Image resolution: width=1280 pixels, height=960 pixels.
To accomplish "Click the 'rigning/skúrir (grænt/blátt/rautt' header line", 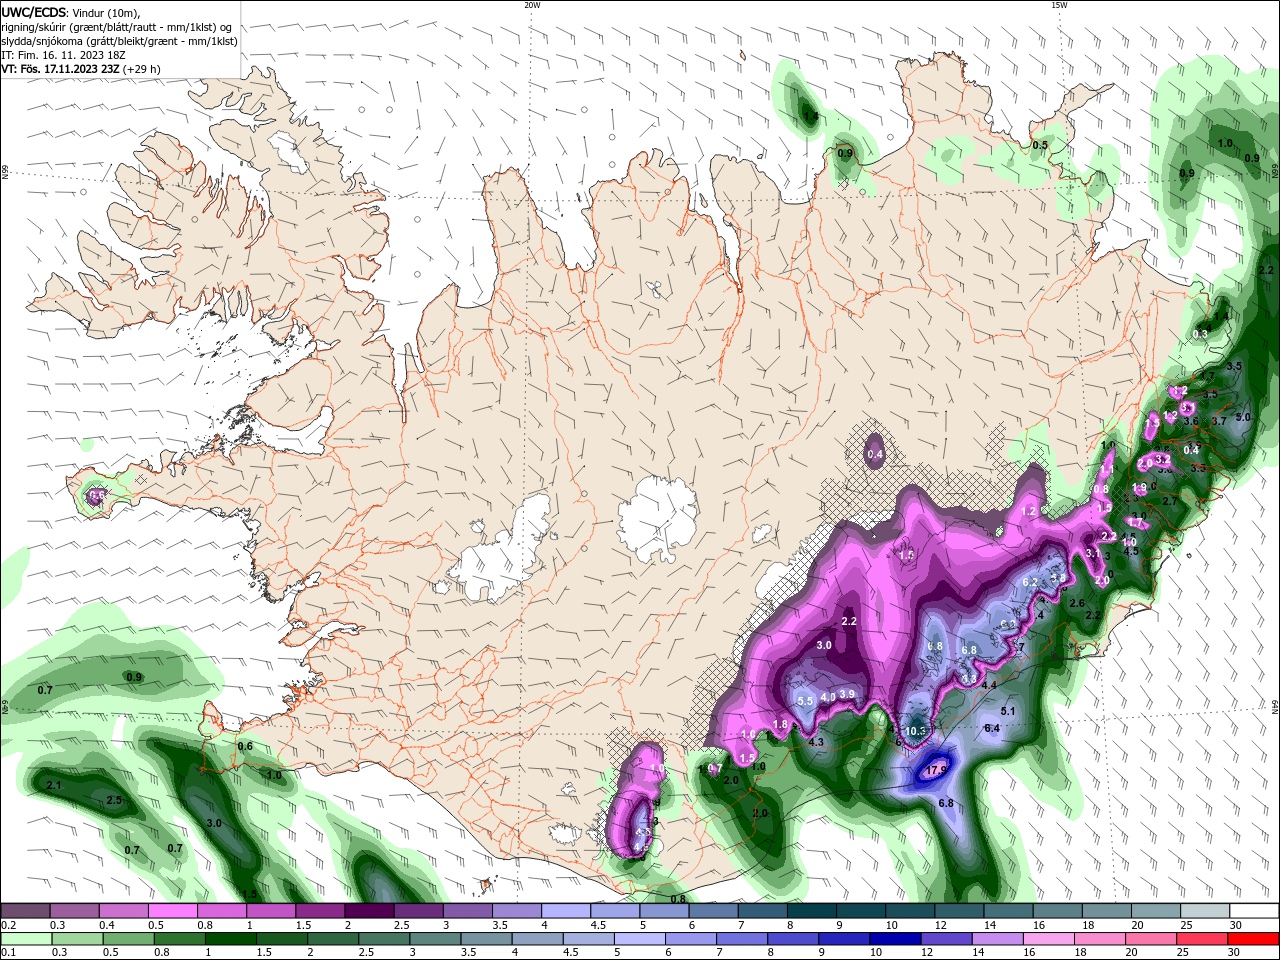I will 116,27.
